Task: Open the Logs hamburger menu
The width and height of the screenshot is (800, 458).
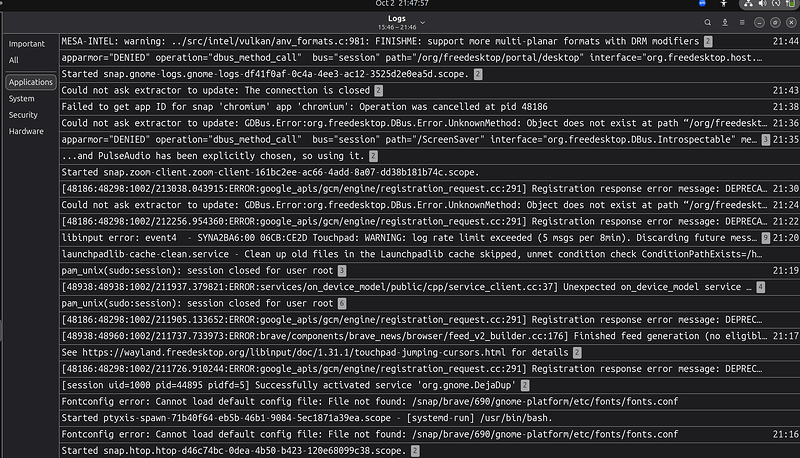Action: pyautogui.click(x=742, y=22)
